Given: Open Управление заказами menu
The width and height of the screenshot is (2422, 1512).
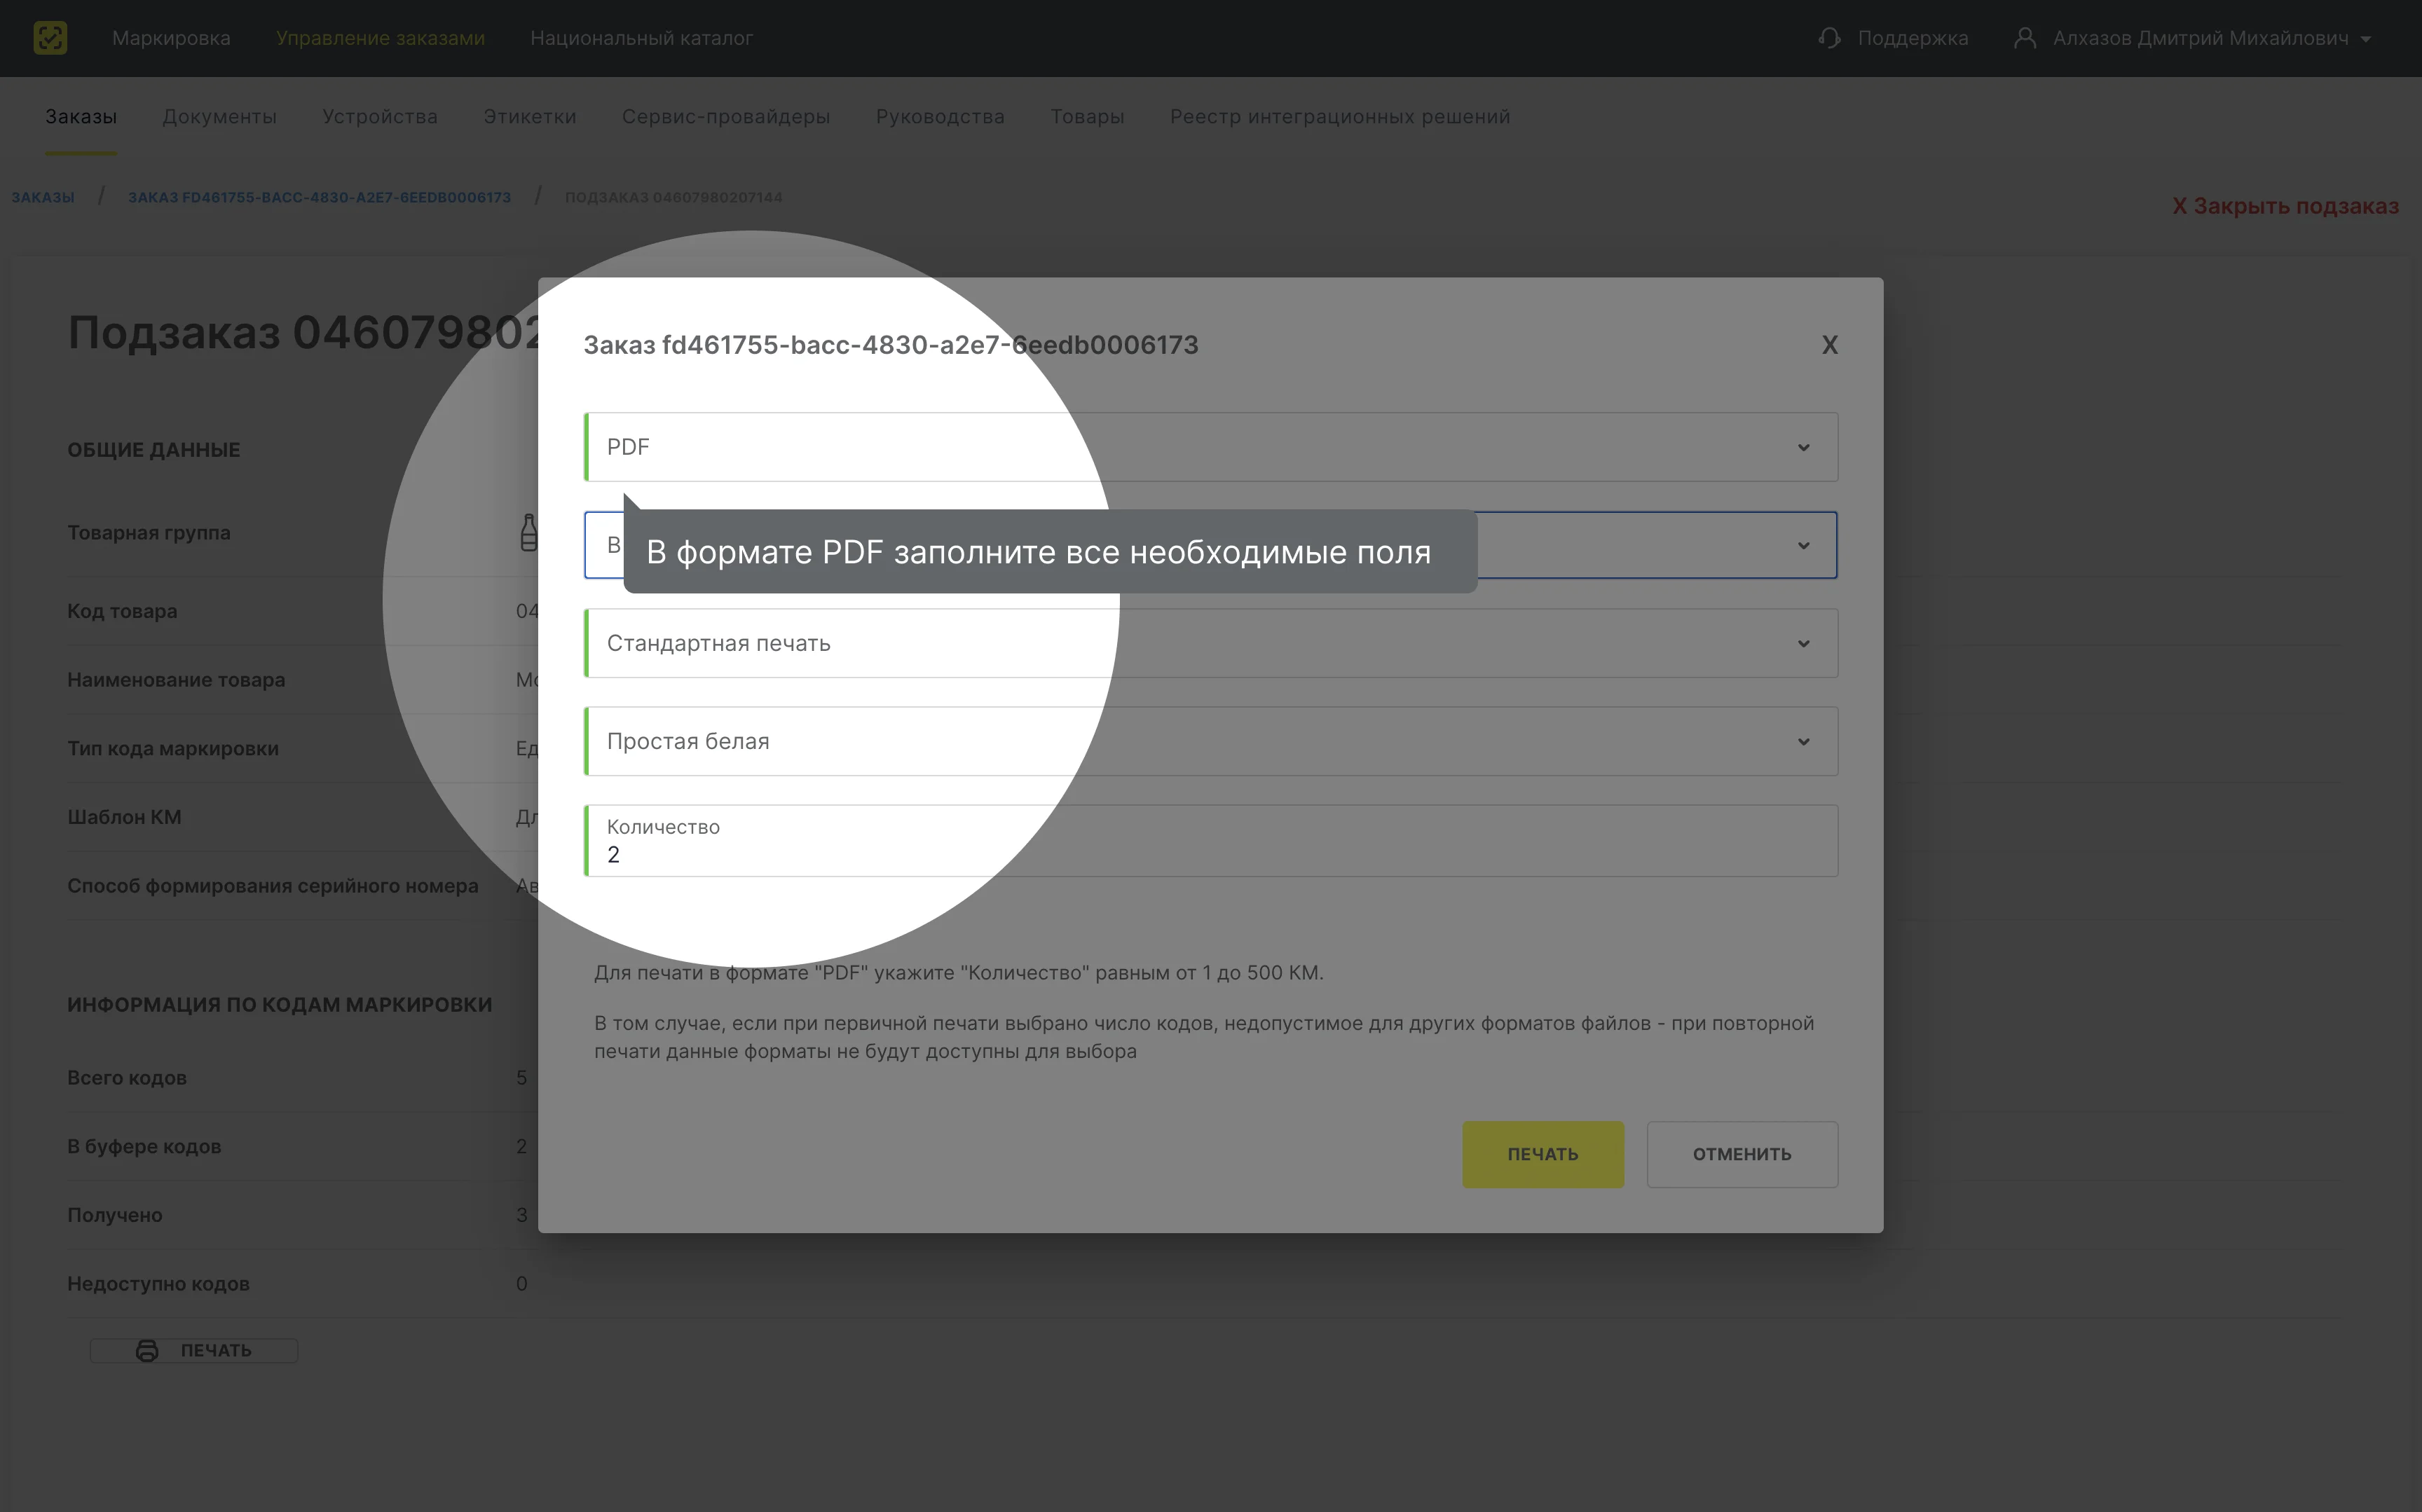Looking at the screenshot, I should click(x=380, y=38).
